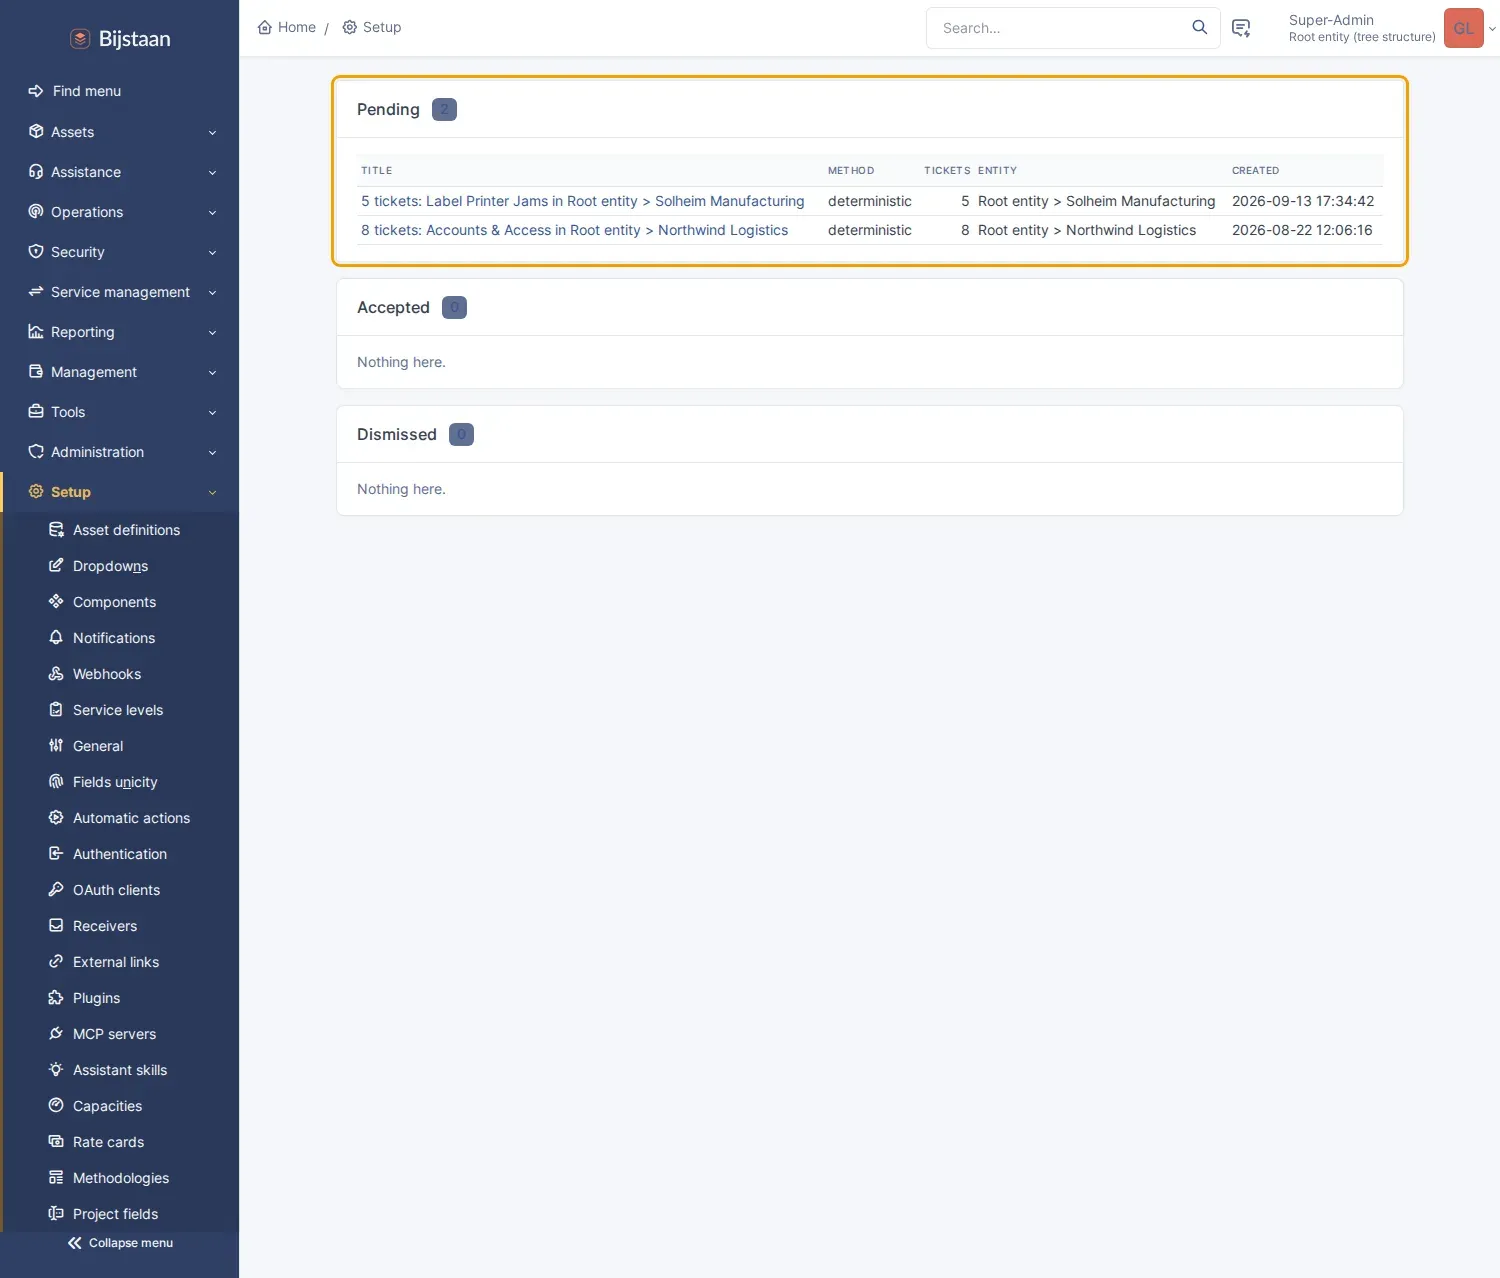1500x1278 pixels.
Task: Click the Components icon
Action: 56,601
